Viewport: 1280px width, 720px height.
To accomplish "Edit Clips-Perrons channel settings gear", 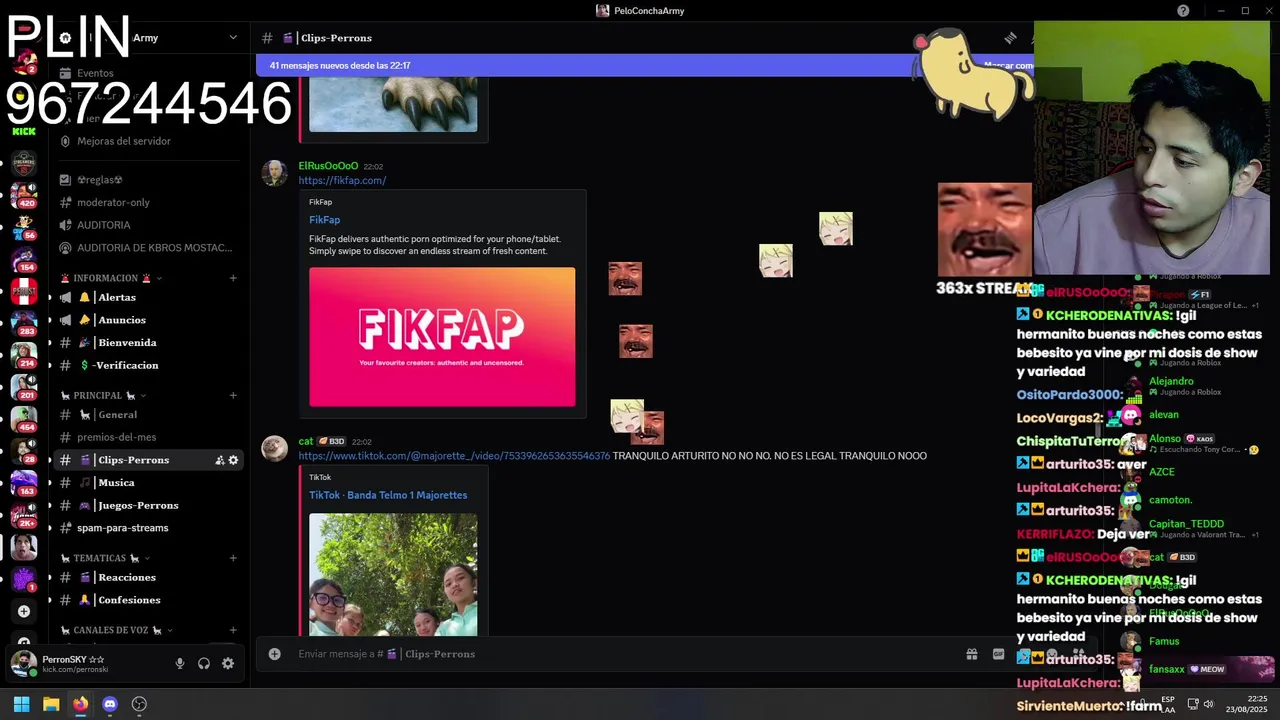I will click(233, 460).
